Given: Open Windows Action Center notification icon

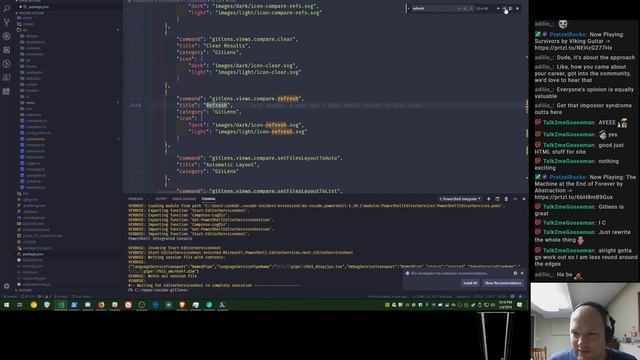Looking at the screenshot, I should (x=520, y=305).
